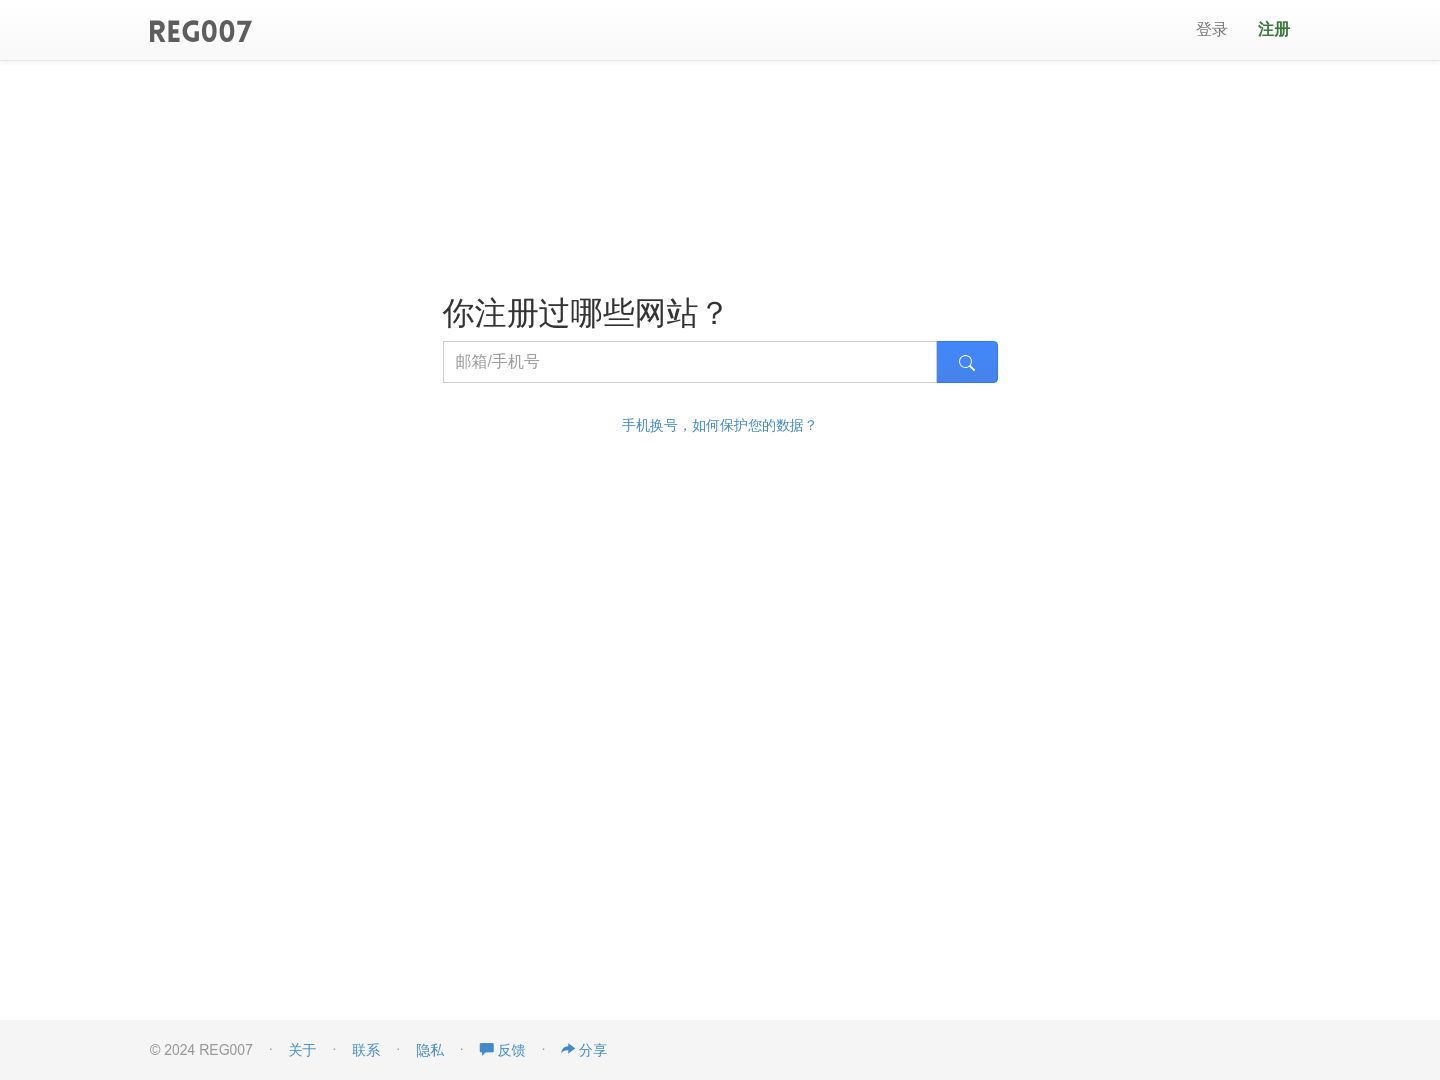Click the blue magnifier search button
This screenshot has width=1440, height=1080.
pyautogui.click(x=967, y=362)
